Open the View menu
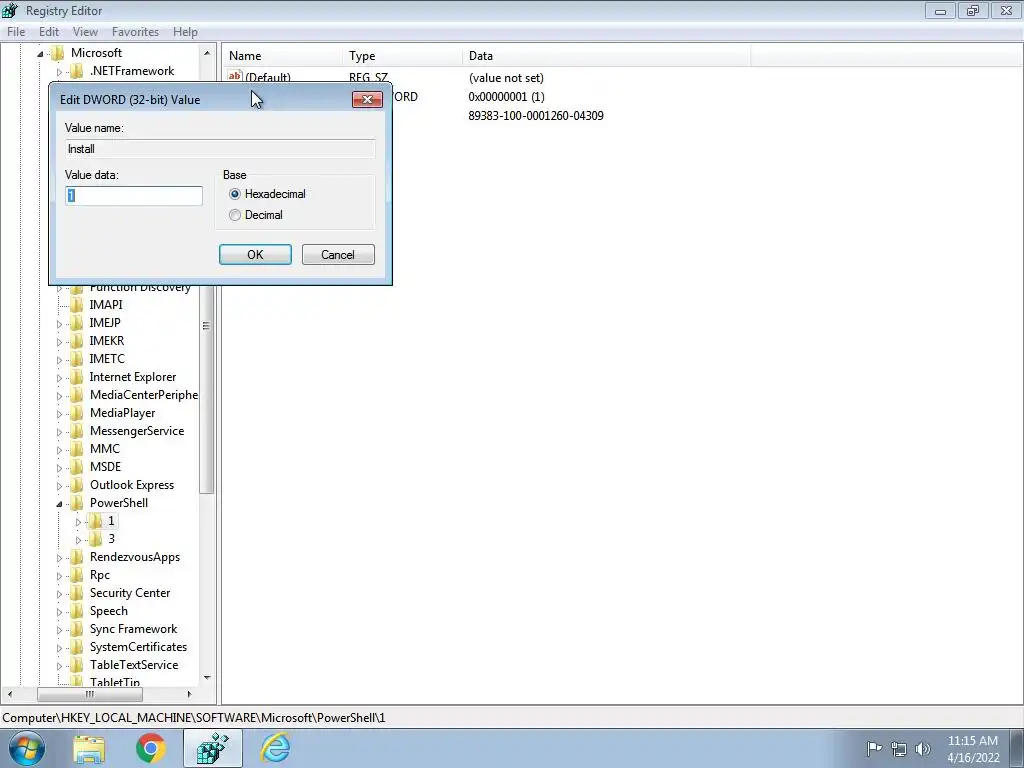 point(85,31)
